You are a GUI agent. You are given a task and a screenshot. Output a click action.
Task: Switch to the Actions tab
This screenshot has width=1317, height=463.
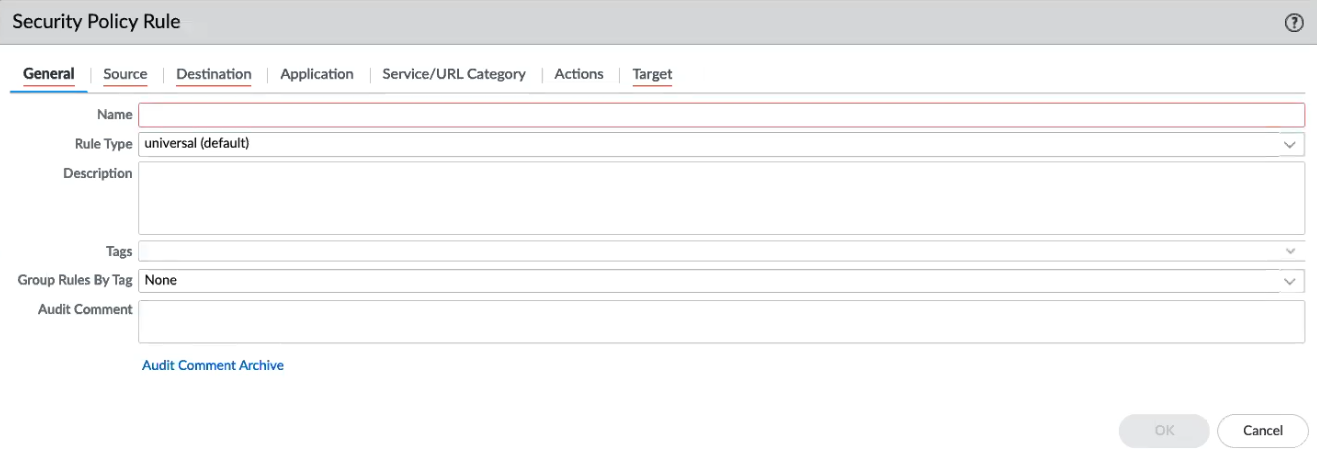tap(579, 74)
